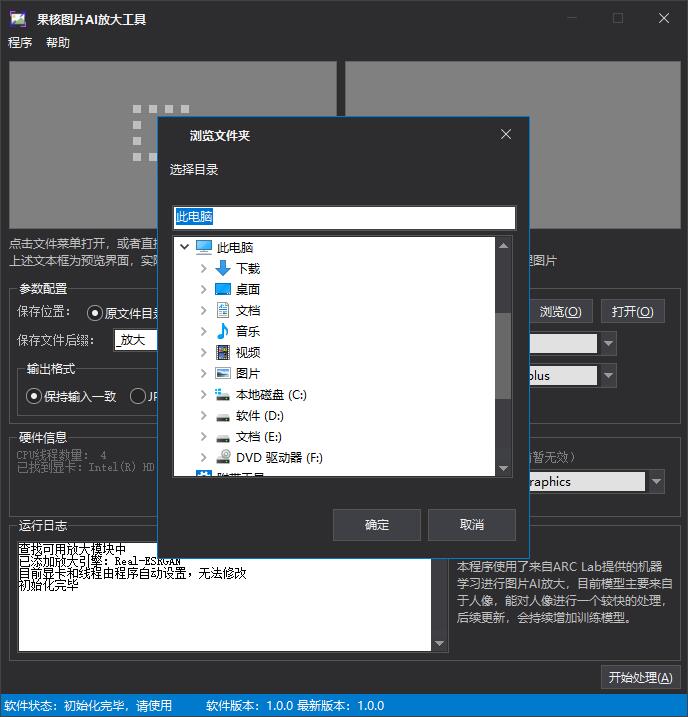Click the Videos film strip icon
This screenshot has height=717, width=688.
223,352
